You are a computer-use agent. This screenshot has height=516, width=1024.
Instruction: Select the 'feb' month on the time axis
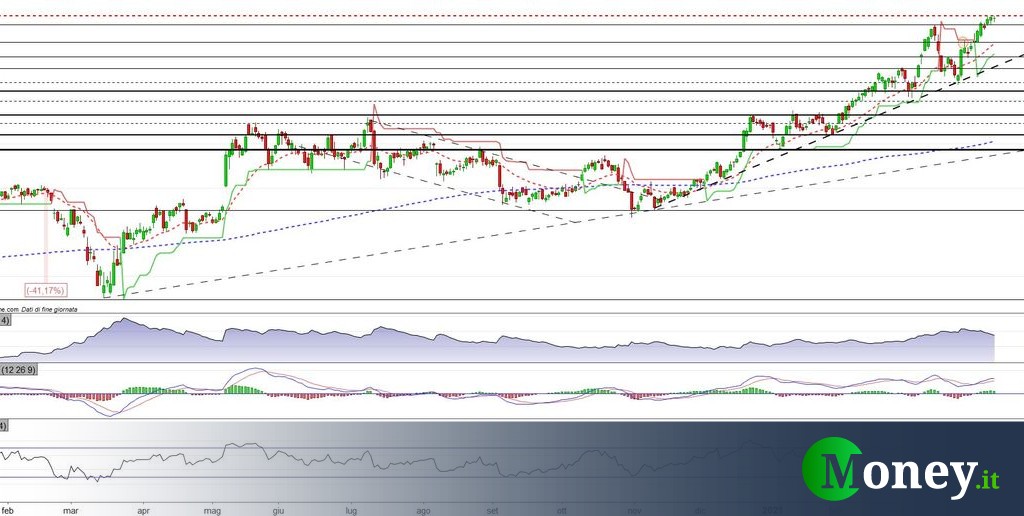(8, 508)
